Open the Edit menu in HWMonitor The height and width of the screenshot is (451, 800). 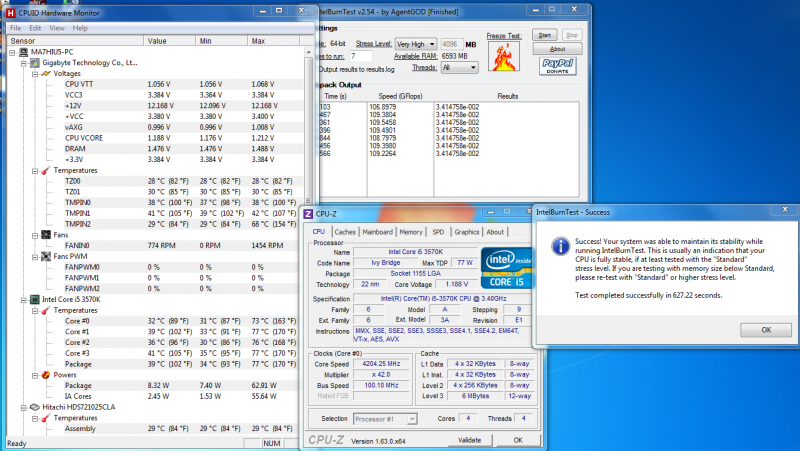pyautogui.click(x=35, y=28)
